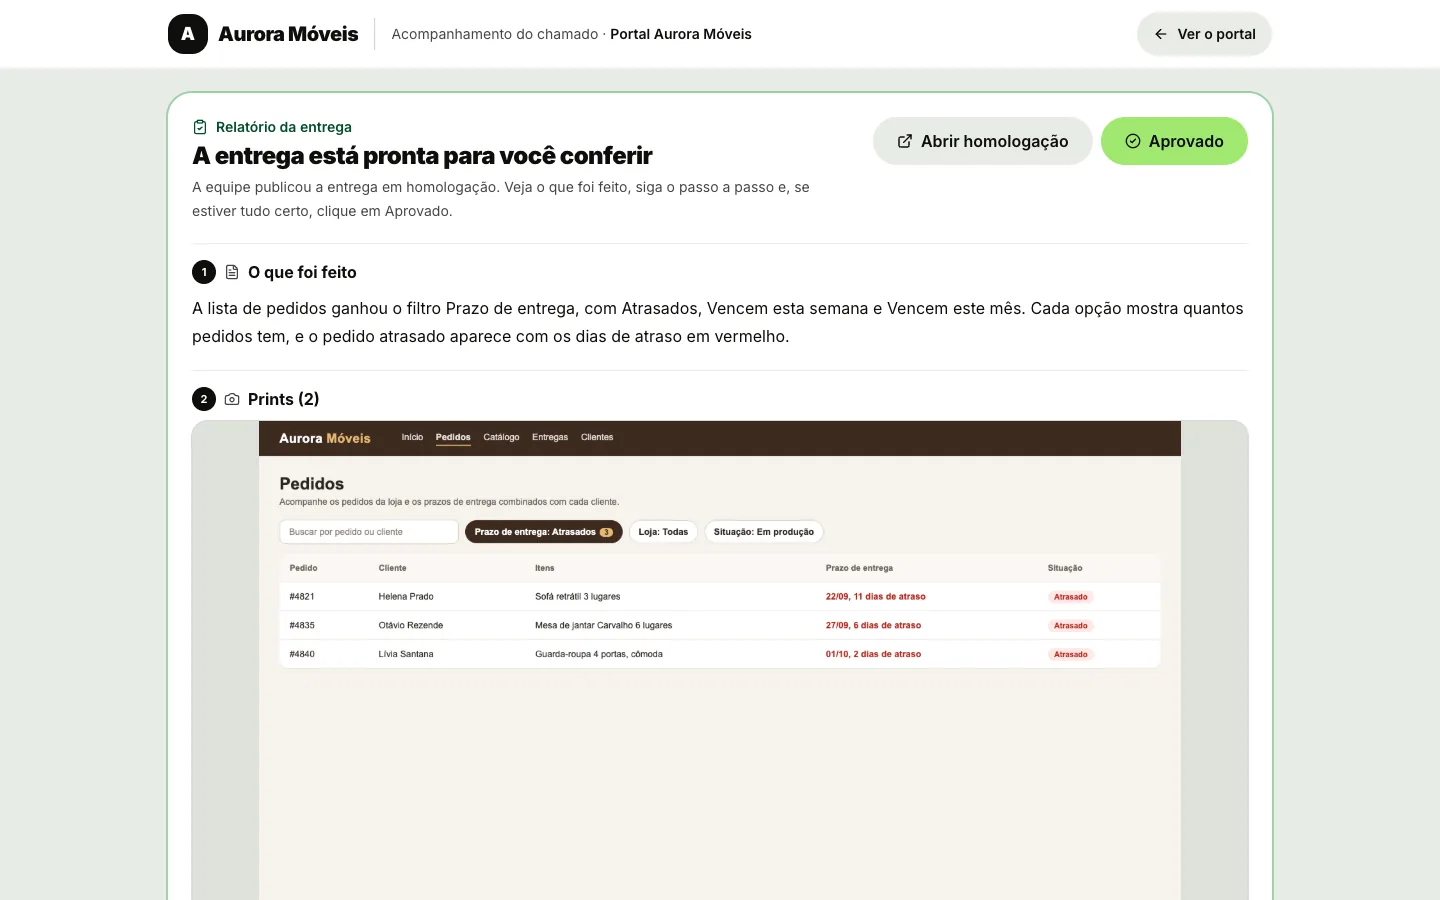This screenshot has width=1440, height=900.
Task: Select the "O que foi feito" section heading
Action: pyautogui.click(x=302, y=272)
